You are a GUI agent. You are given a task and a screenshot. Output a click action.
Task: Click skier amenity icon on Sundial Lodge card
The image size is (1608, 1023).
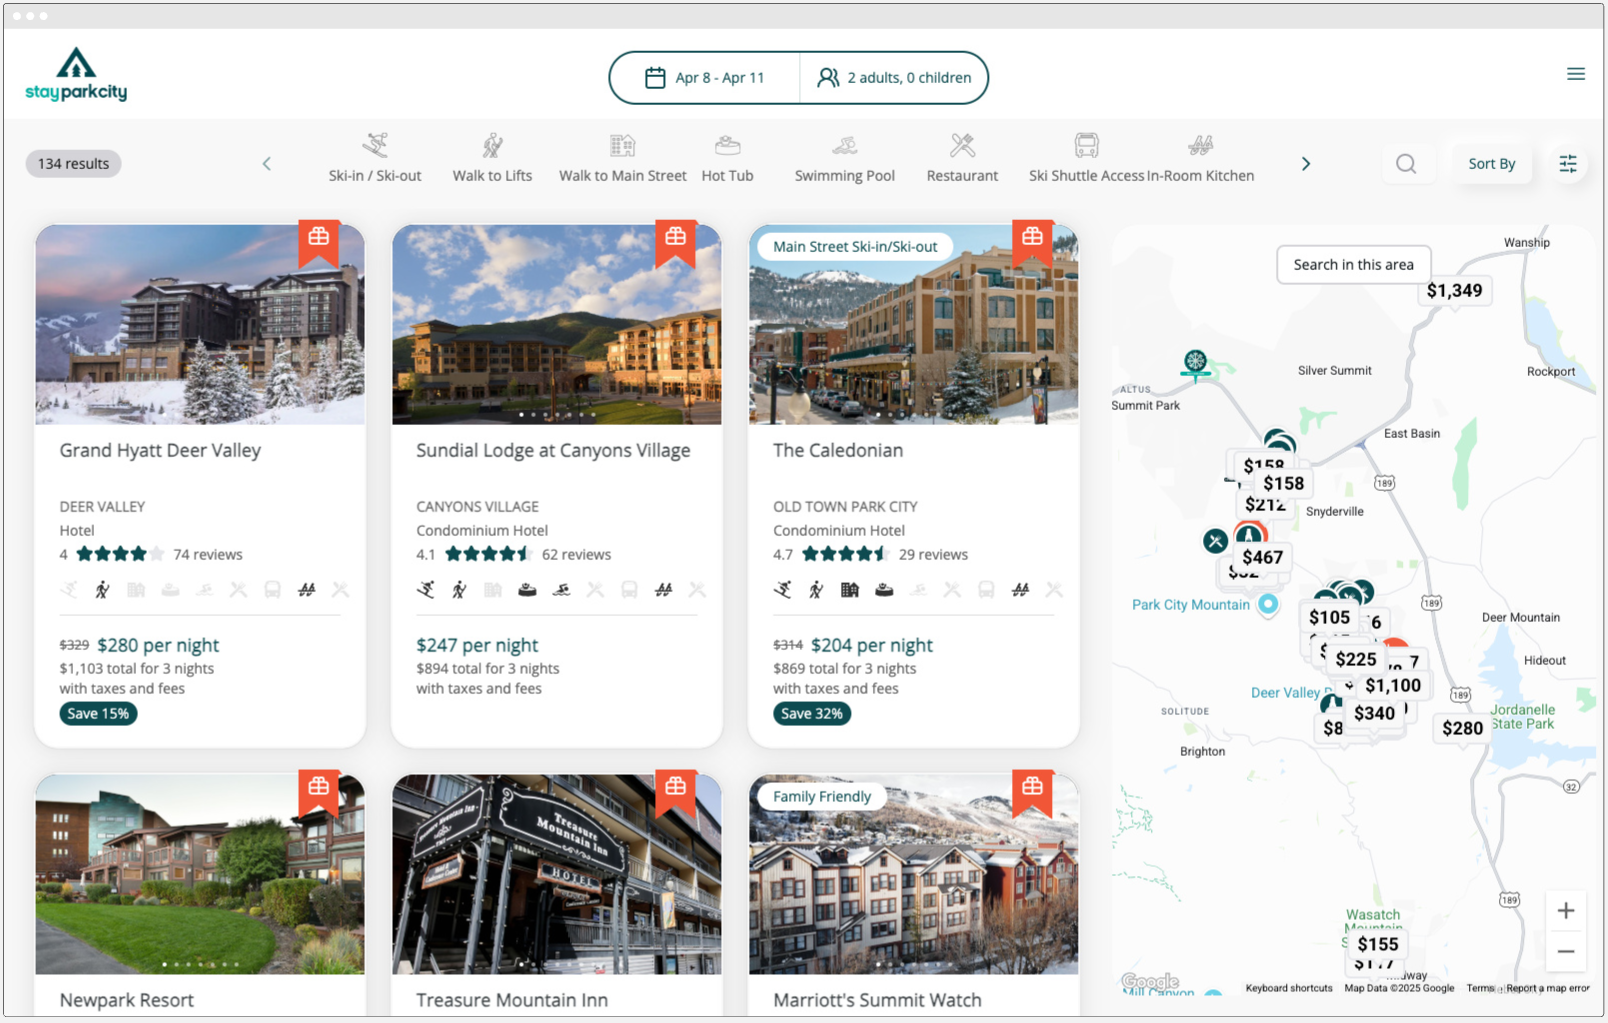click(x=426, y=590)
